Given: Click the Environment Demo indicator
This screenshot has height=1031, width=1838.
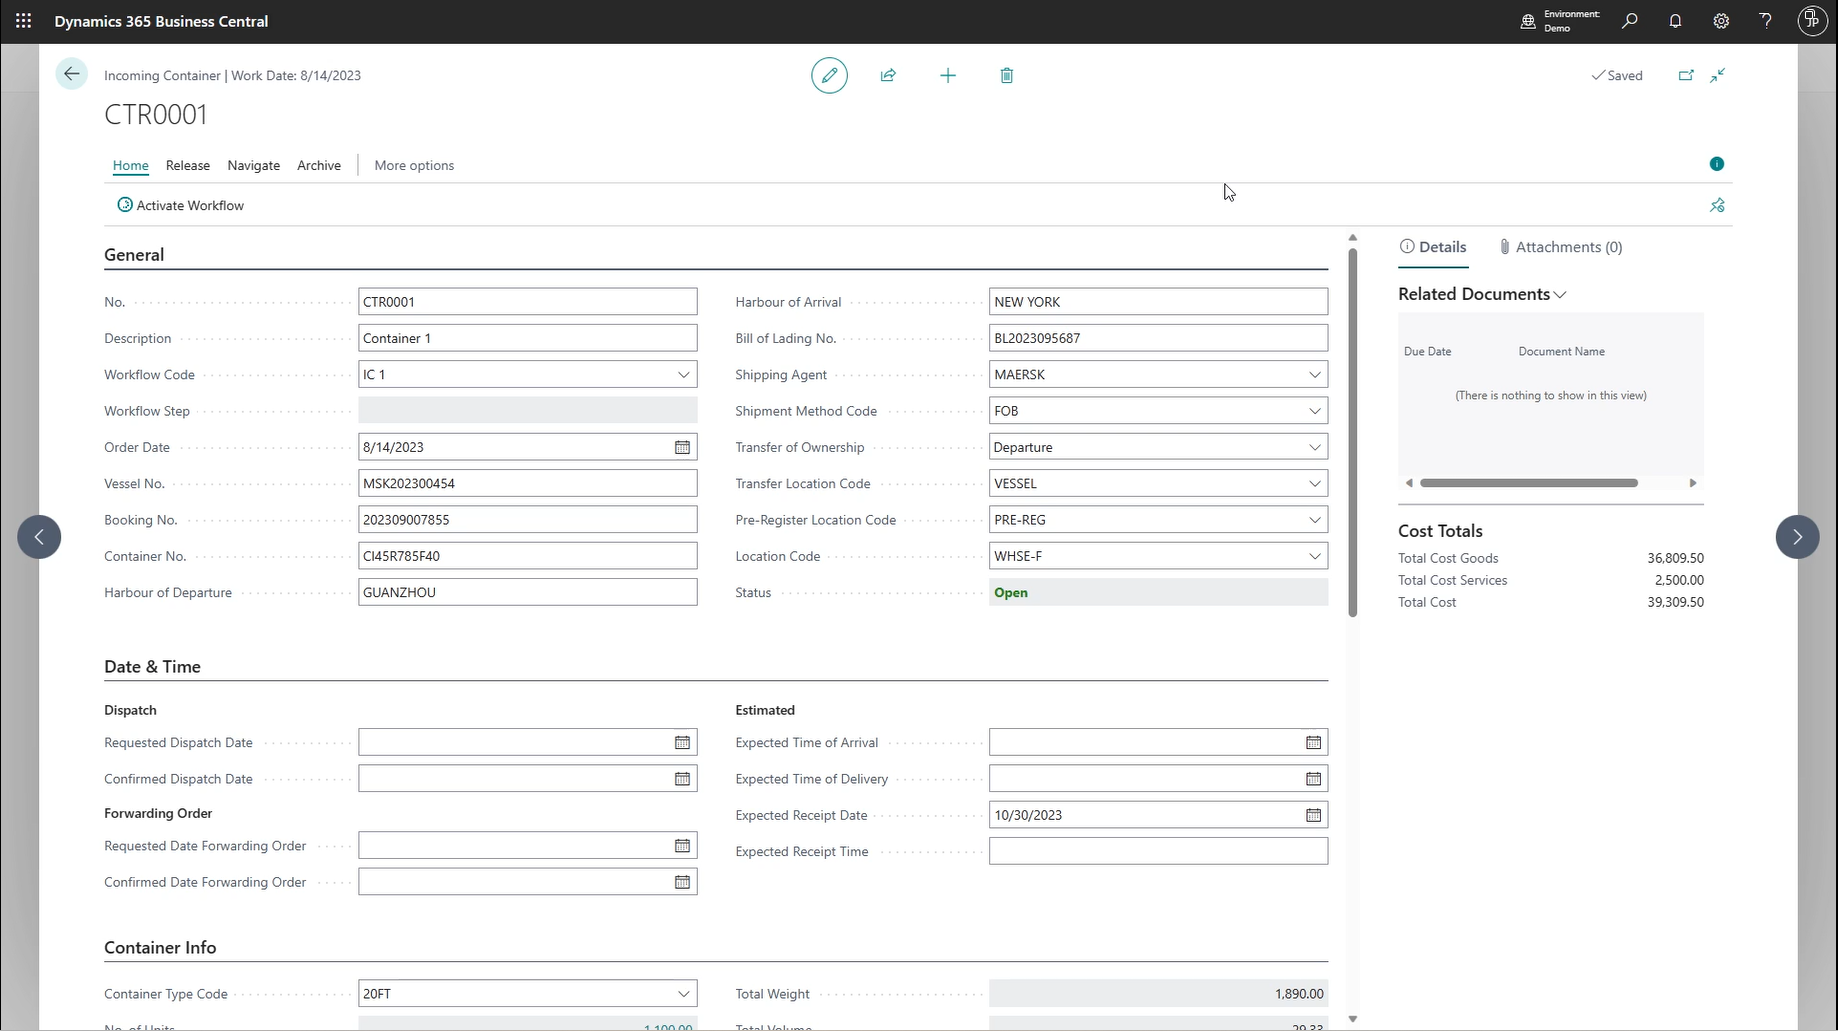Looking at the screenshot, I should coord(1560,21).
